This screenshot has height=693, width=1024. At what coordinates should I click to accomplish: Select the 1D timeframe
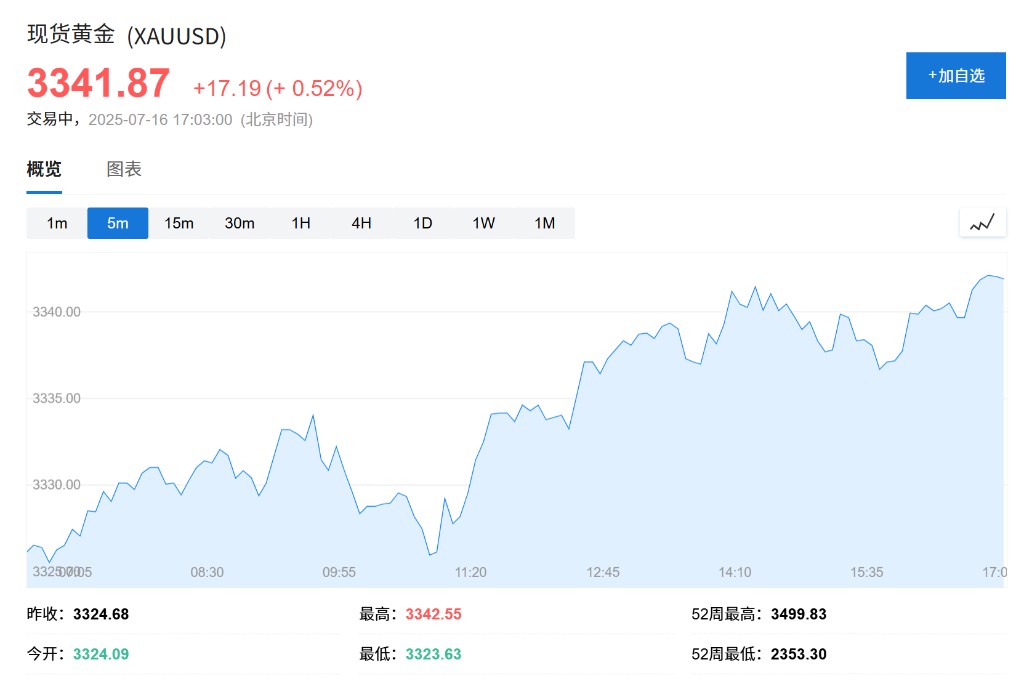tap(423, 223)
